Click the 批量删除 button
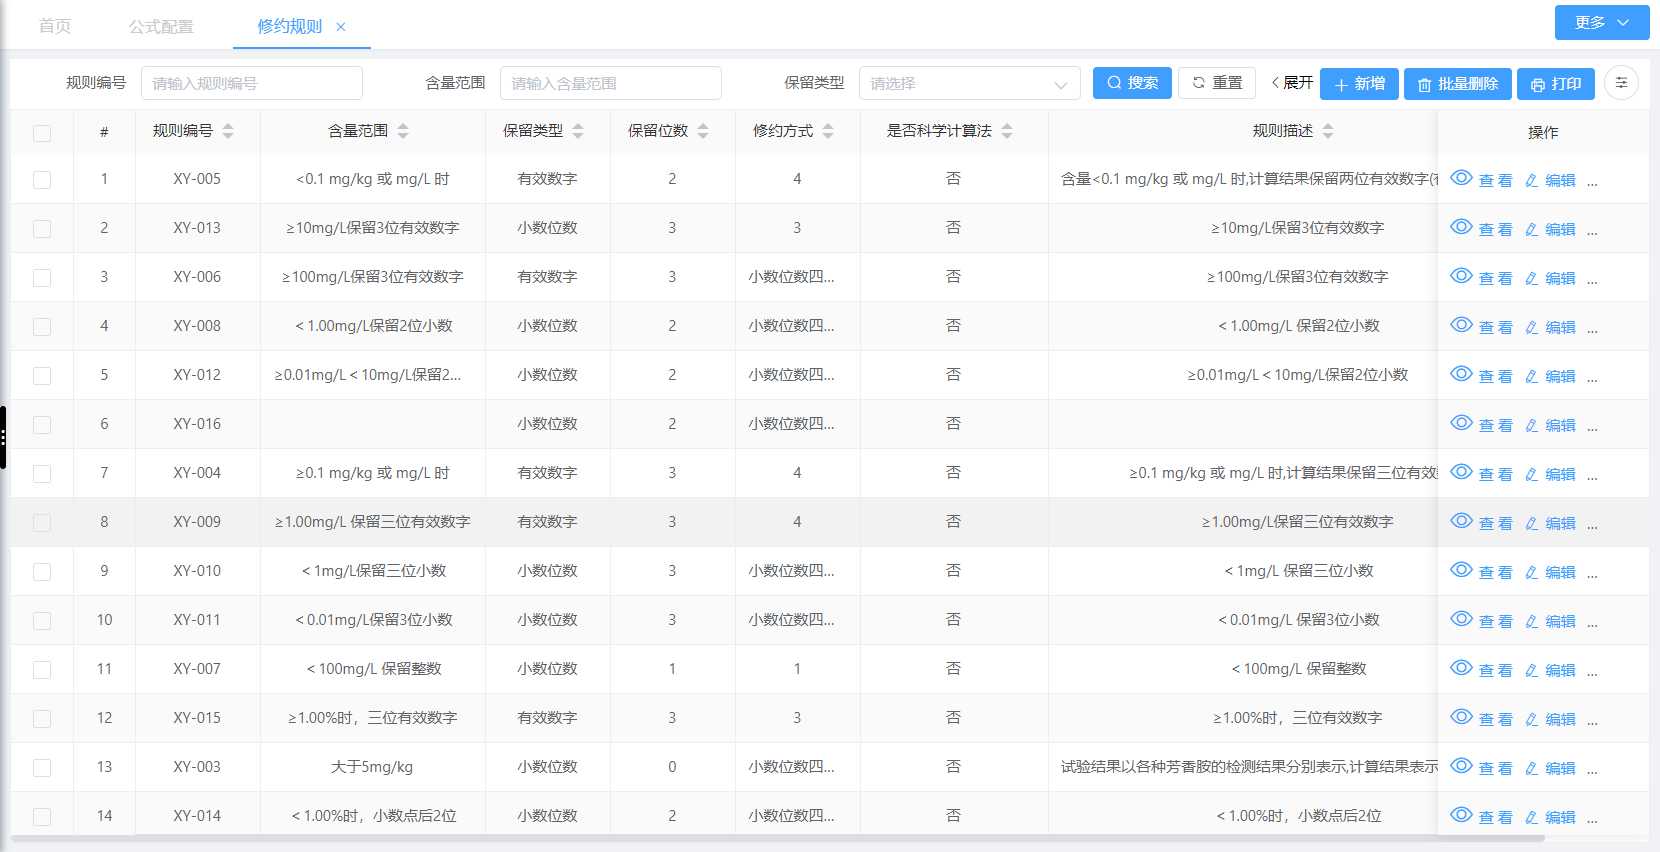 click(1457, 84)
